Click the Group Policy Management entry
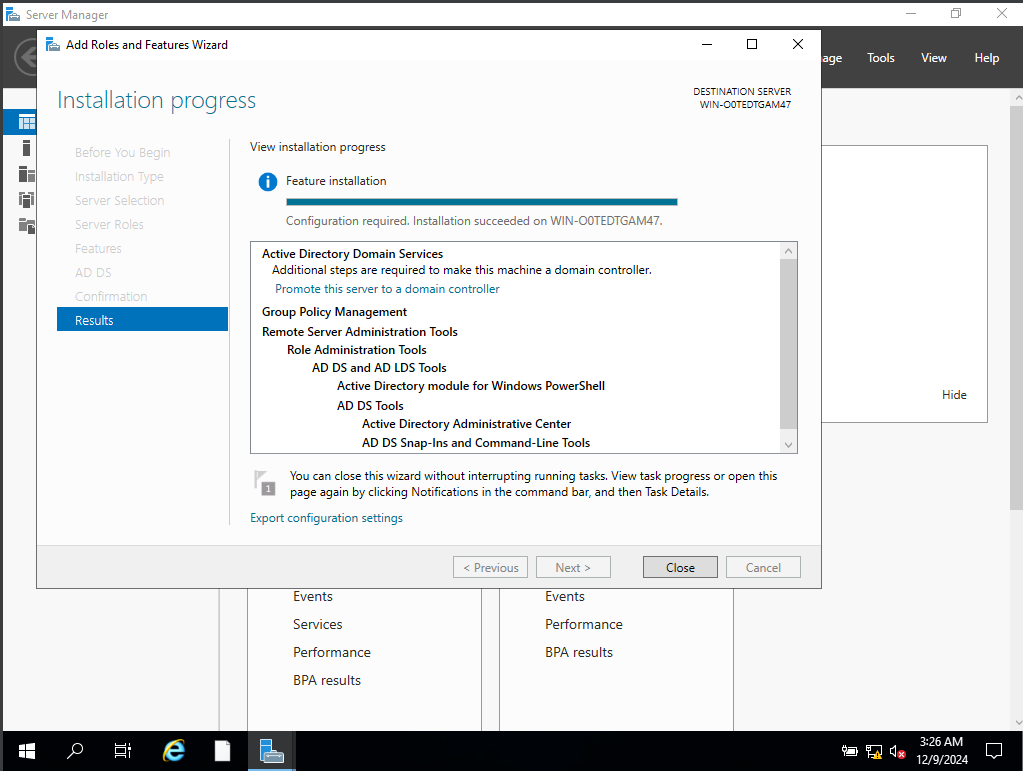 (x=334, y=312)
